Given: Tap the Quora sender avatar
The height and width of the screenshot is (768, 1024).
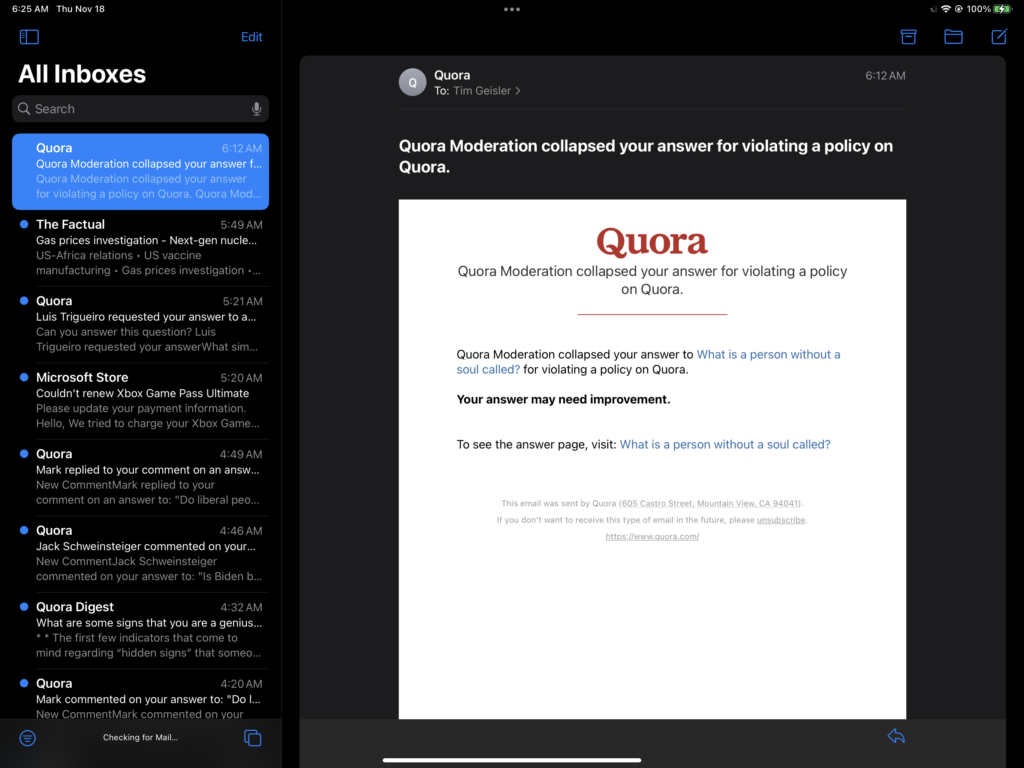Looking at the screenshot, I should [x=413, y=82].
